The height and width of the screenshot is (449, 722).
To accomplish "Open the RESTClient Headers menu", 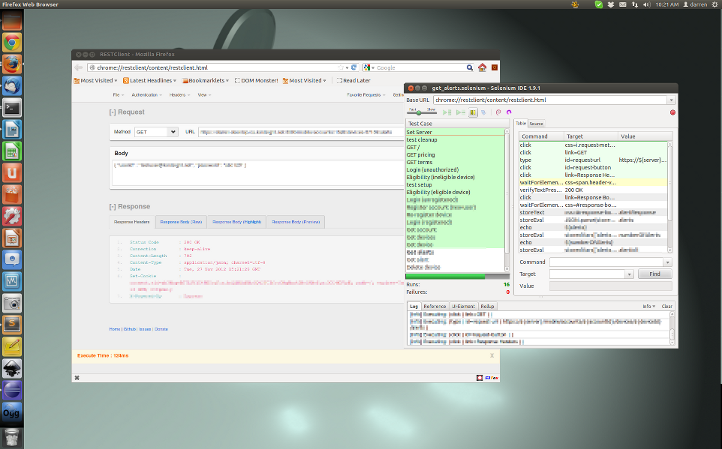I will [179, 95].
